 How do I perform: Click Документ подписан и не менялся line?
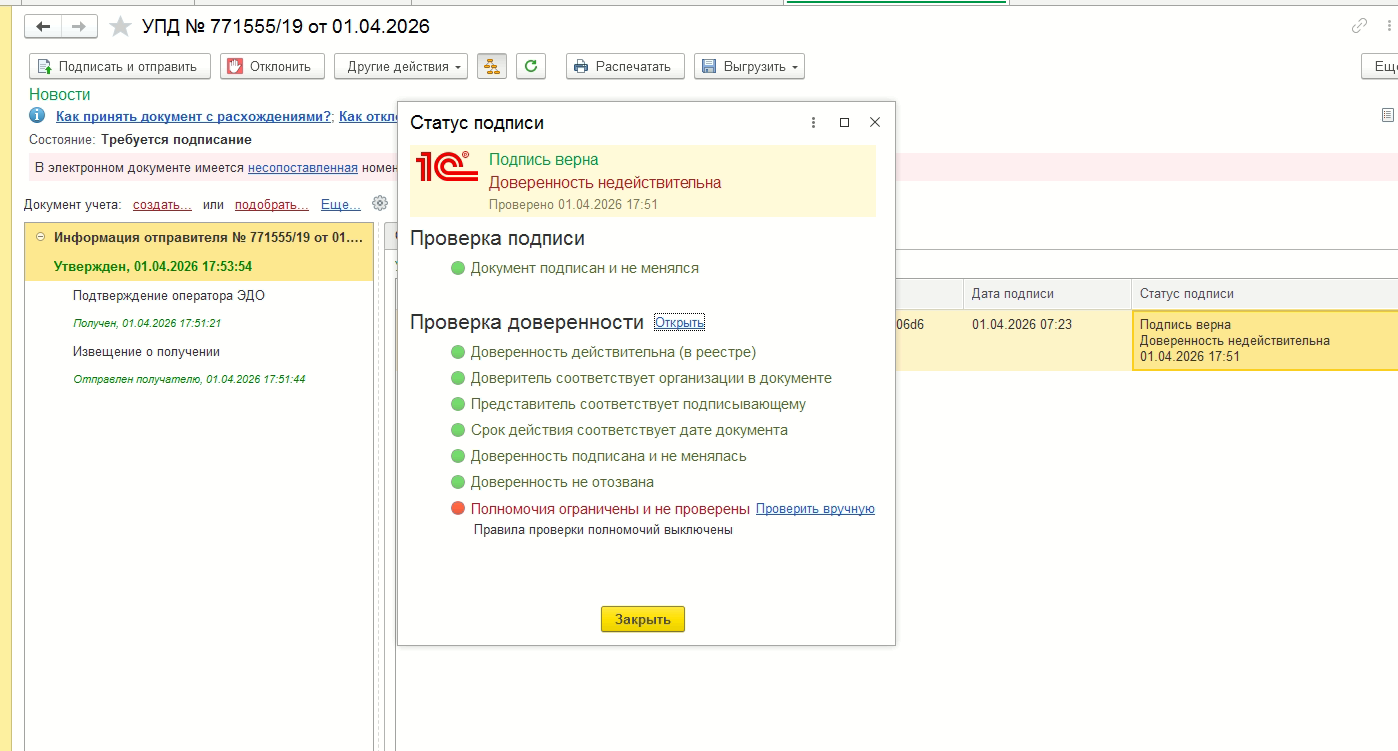click(585, 268)
